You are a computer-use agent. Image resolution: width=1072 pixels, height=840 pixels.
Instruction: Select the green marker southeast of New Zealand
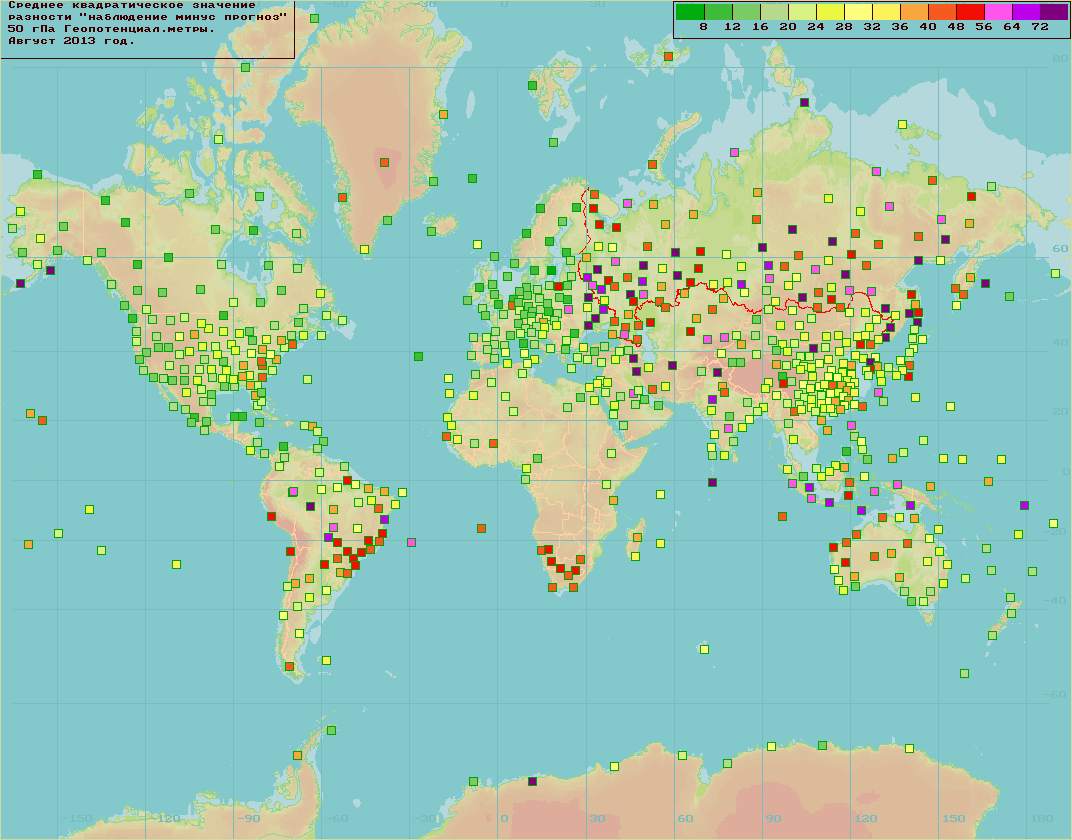[964, 673]
